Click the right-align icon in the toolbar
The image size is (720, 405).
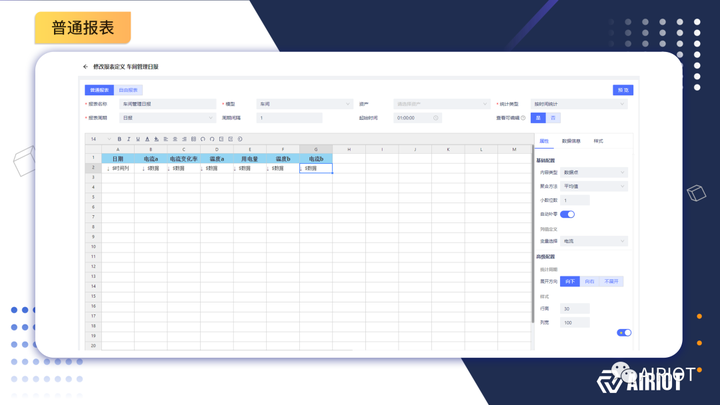184,139
